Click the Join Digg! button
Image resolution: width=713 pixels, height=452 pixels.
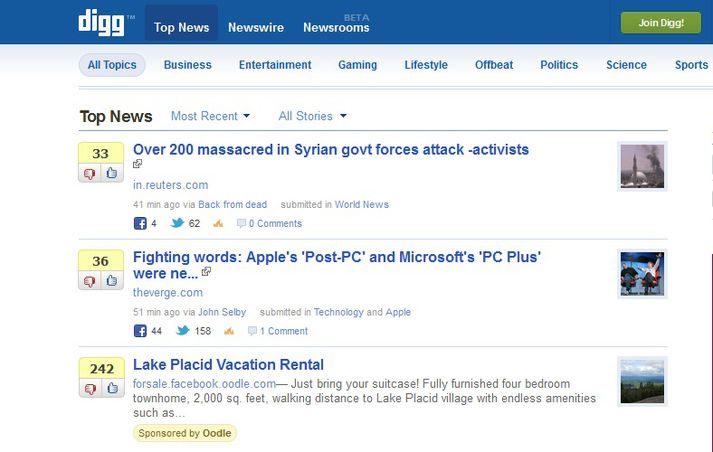click(x=661, y=23)
